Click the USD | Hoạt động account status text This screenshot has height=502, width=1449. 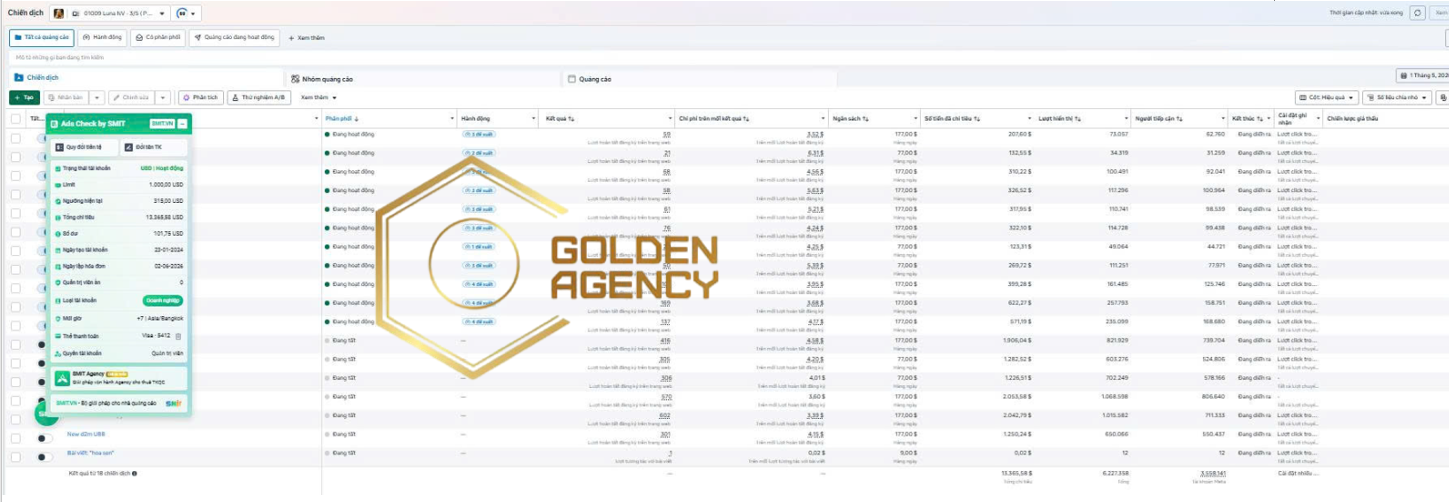point(162,168)
